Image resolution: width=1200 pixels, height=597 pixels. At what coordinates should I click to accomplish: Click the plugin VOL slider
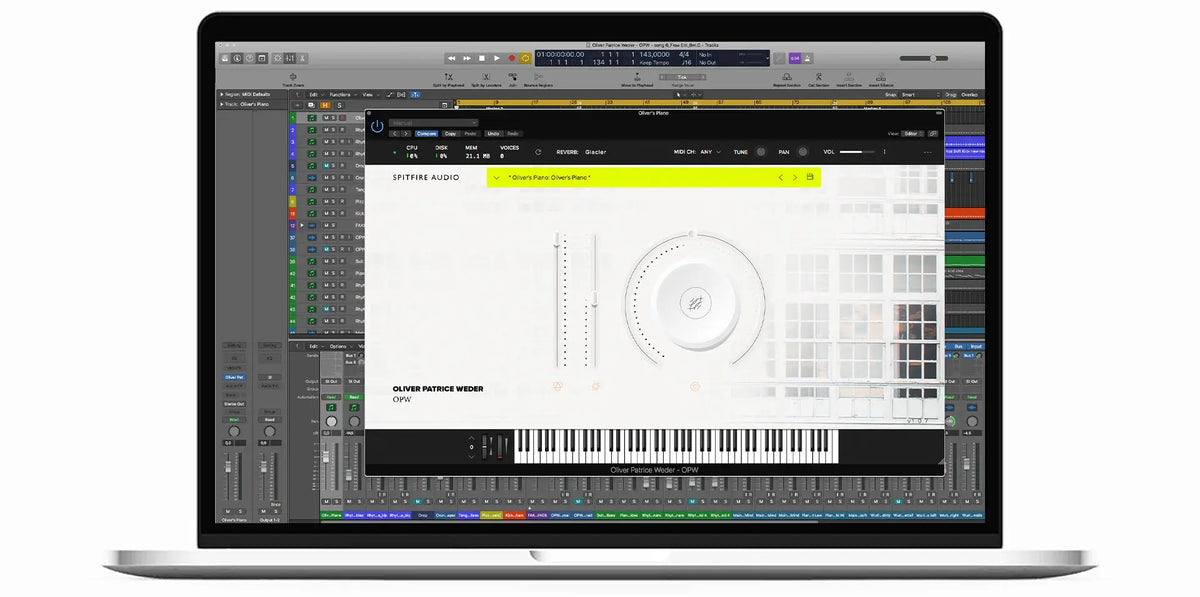click(x=857, y=152)
